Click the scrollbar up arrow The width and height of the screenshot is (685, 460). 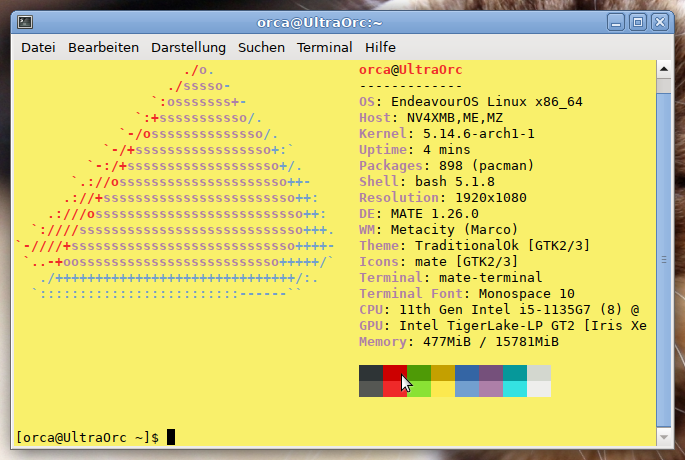(664, 69)
